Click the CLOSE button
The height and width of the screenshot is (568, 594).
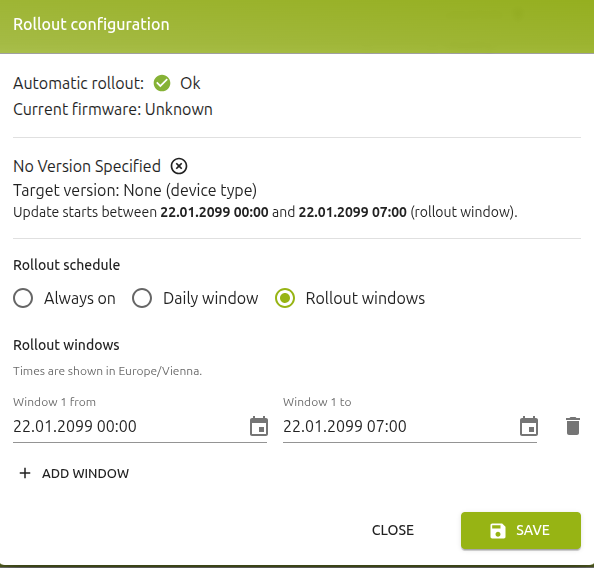393,530
